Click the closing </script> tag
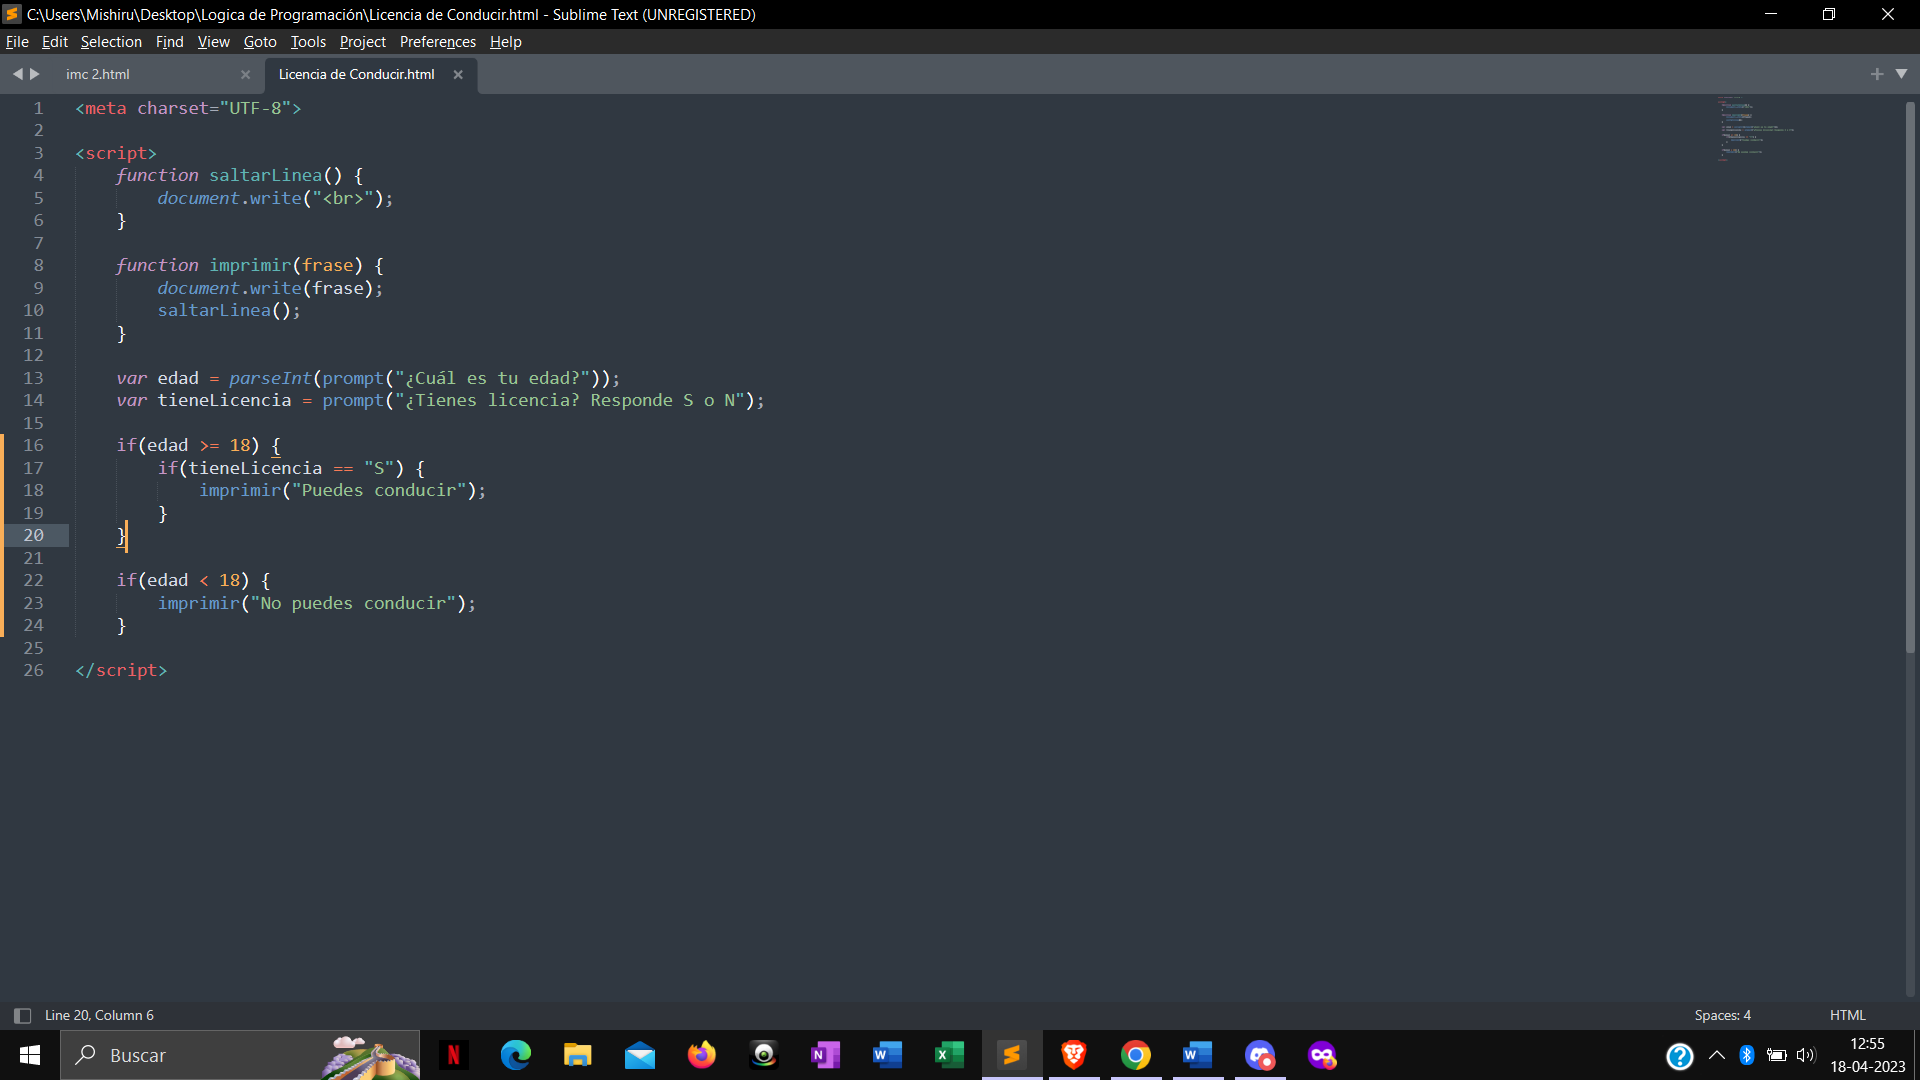Image resolution: width=1920 pixels, height=1080 pixels. (x=121, y=670)
